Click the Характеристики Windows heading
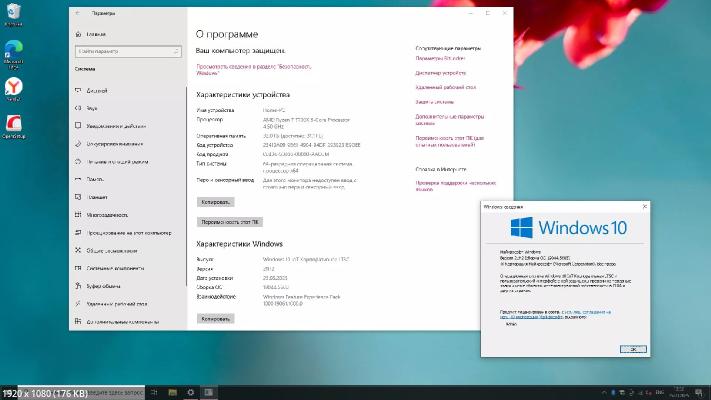Screen dimensions: 711x400 pyautogui.click(x=239, y=244)
